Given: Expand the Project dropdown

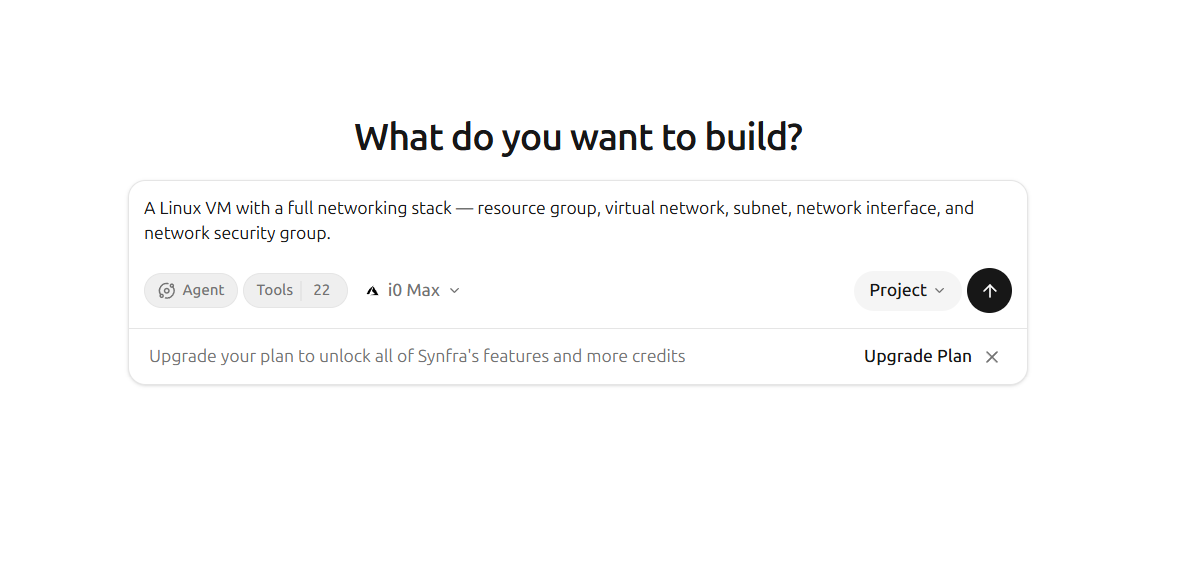Looking at the screenshot, I should tap(907, 291).
